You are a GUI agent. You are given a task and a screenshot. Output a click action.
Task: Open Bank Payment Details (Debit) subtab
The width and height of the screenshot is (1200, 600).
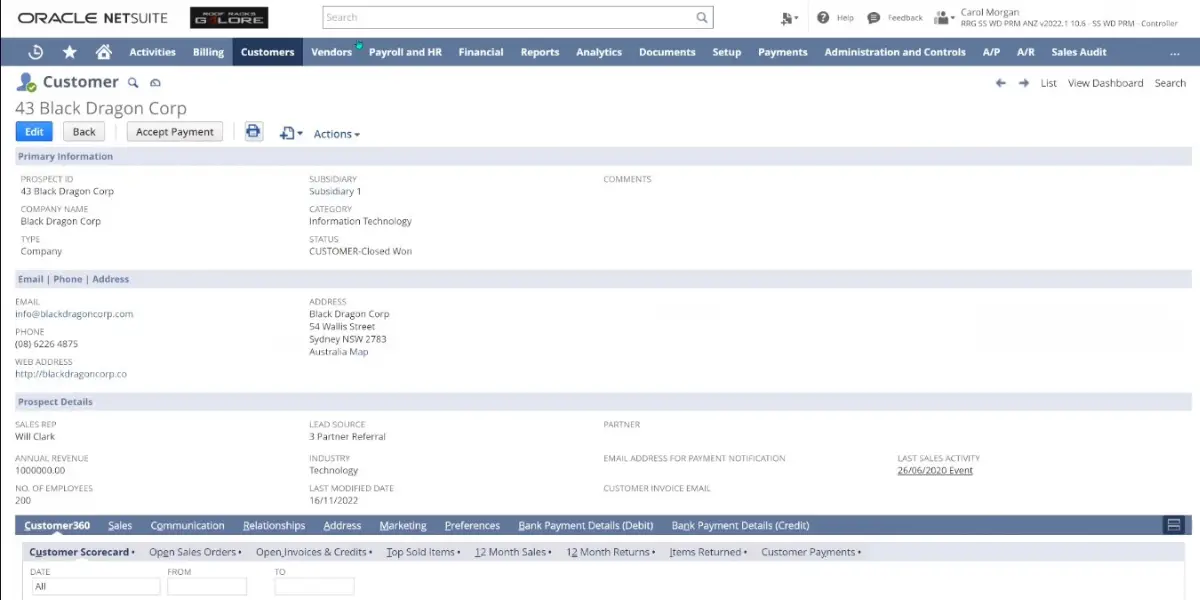tap(586, 525)
